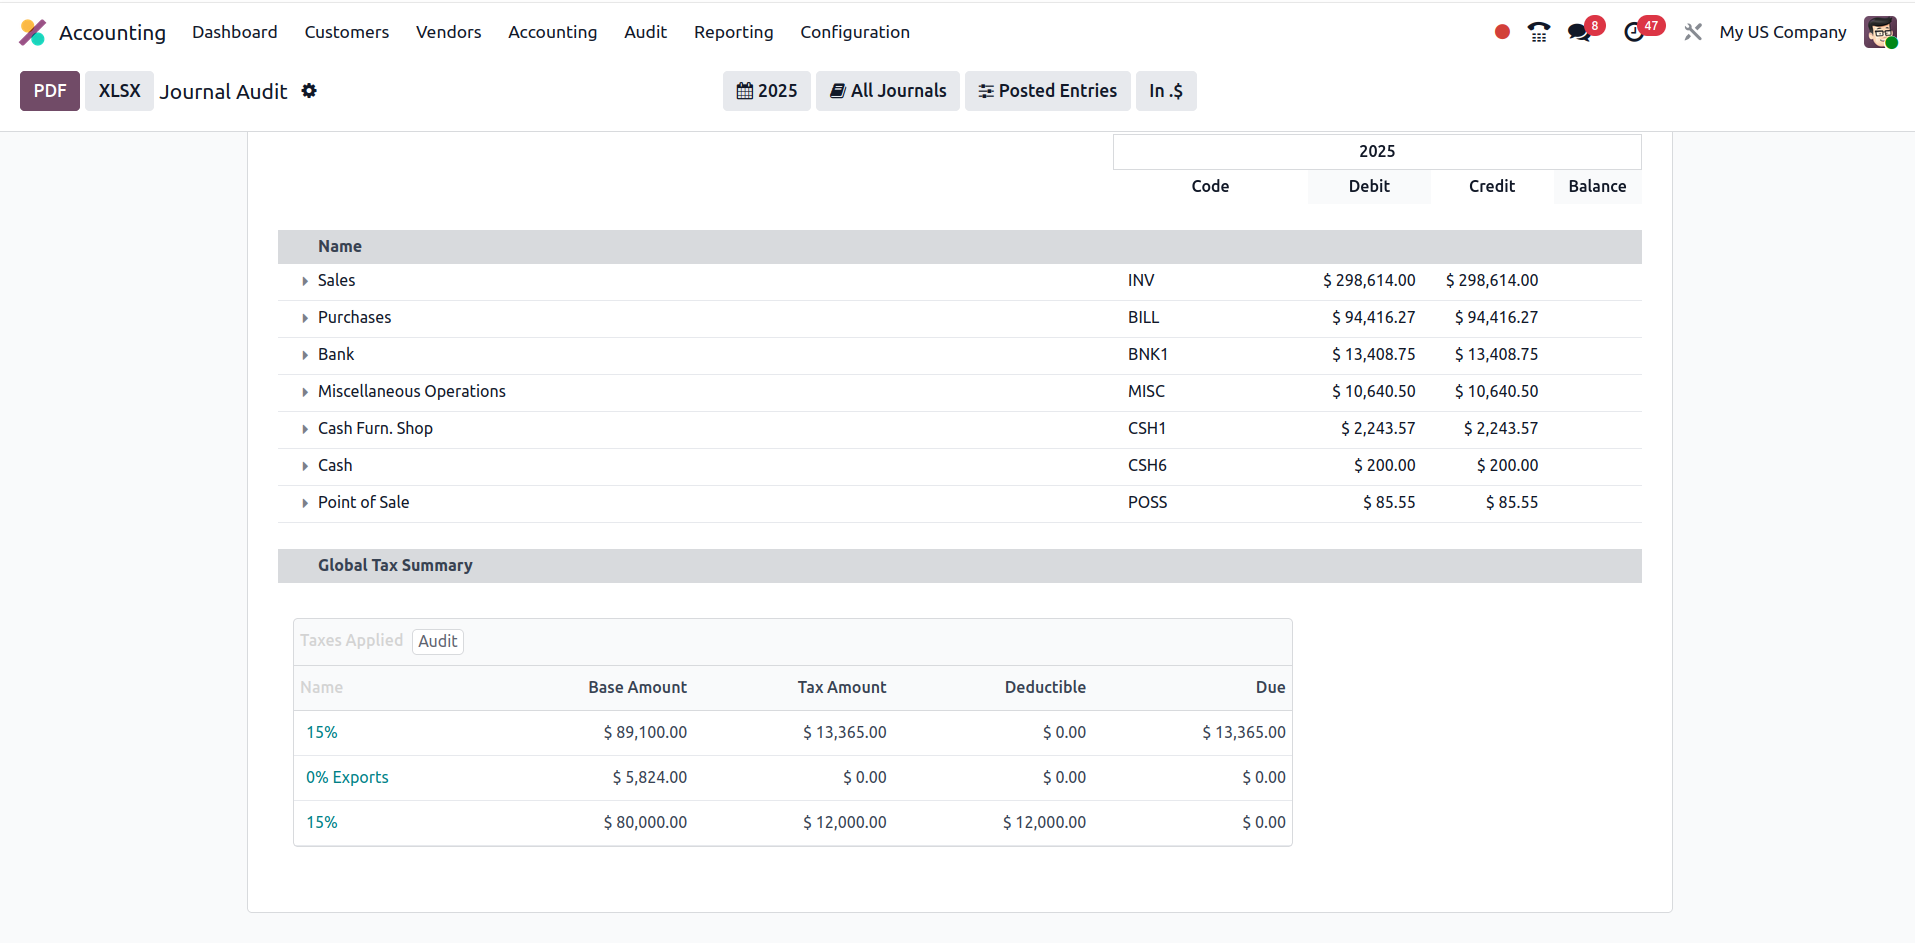Open the VoIP phone icon
Screen dimensions: 1915x943
1538,32
